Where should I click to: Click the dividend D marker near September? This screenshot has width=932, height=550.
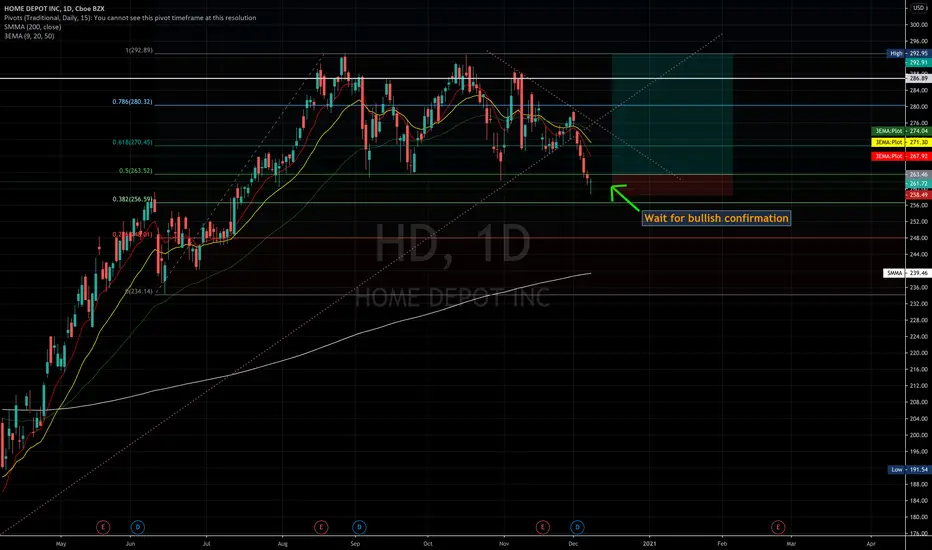[x=359, y=527]
